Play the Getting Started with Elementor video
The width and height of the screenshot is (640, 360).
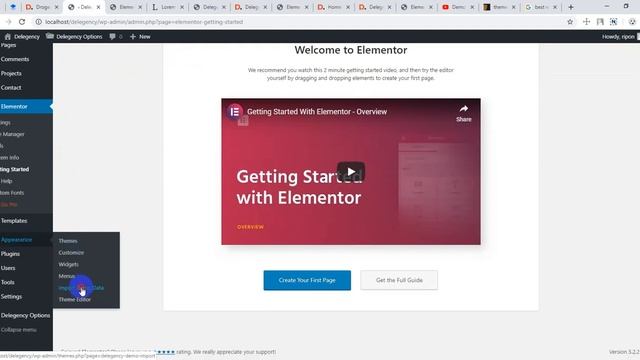tap(351, 172)
